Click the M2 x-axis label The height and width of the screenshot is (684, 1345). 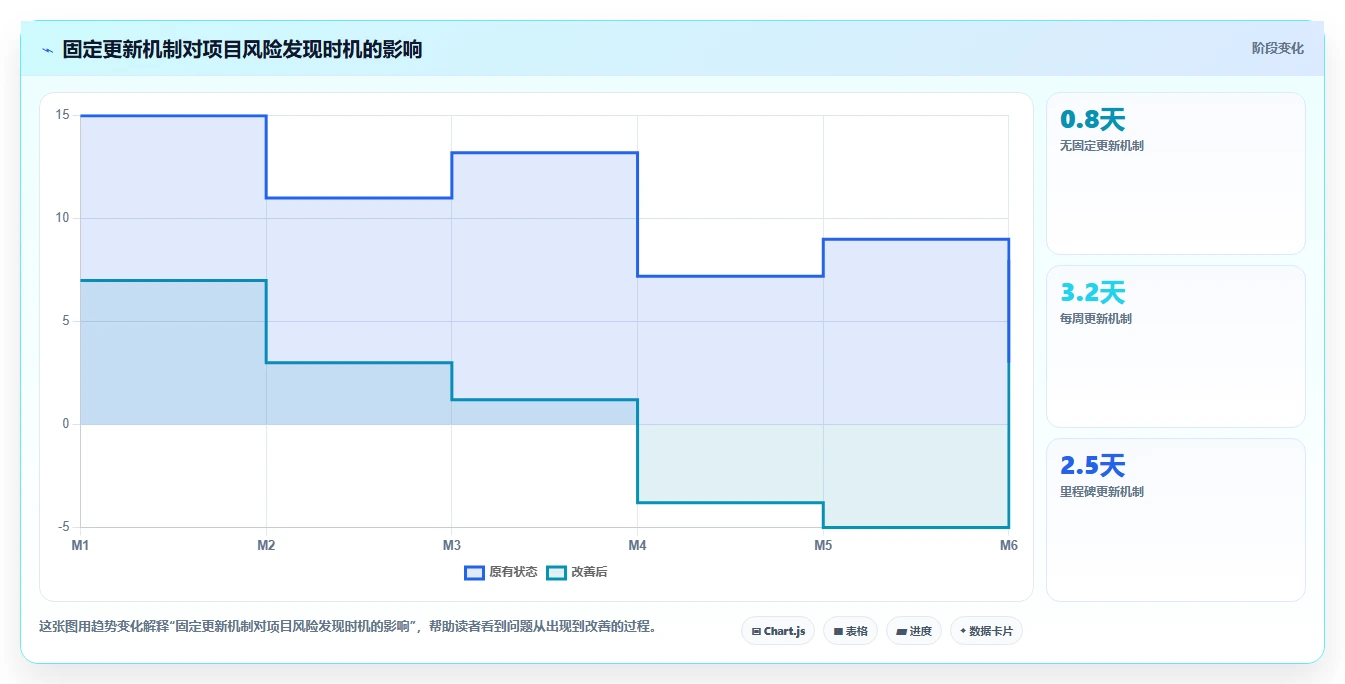coord(266,545)
